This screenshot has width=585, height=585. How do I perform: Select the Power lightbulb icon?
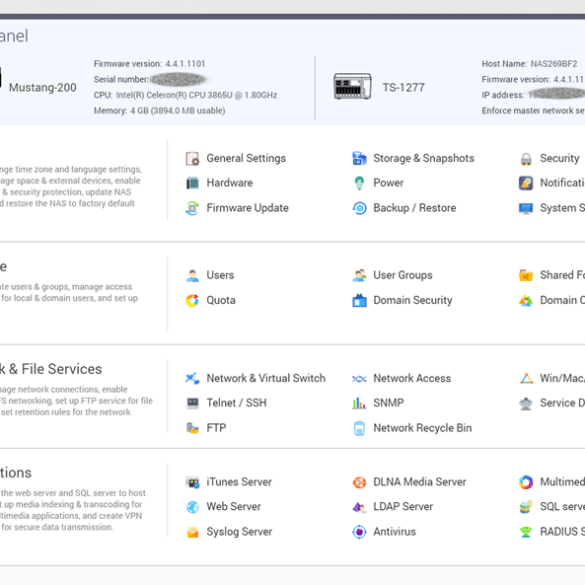click(x=359, y=183)
